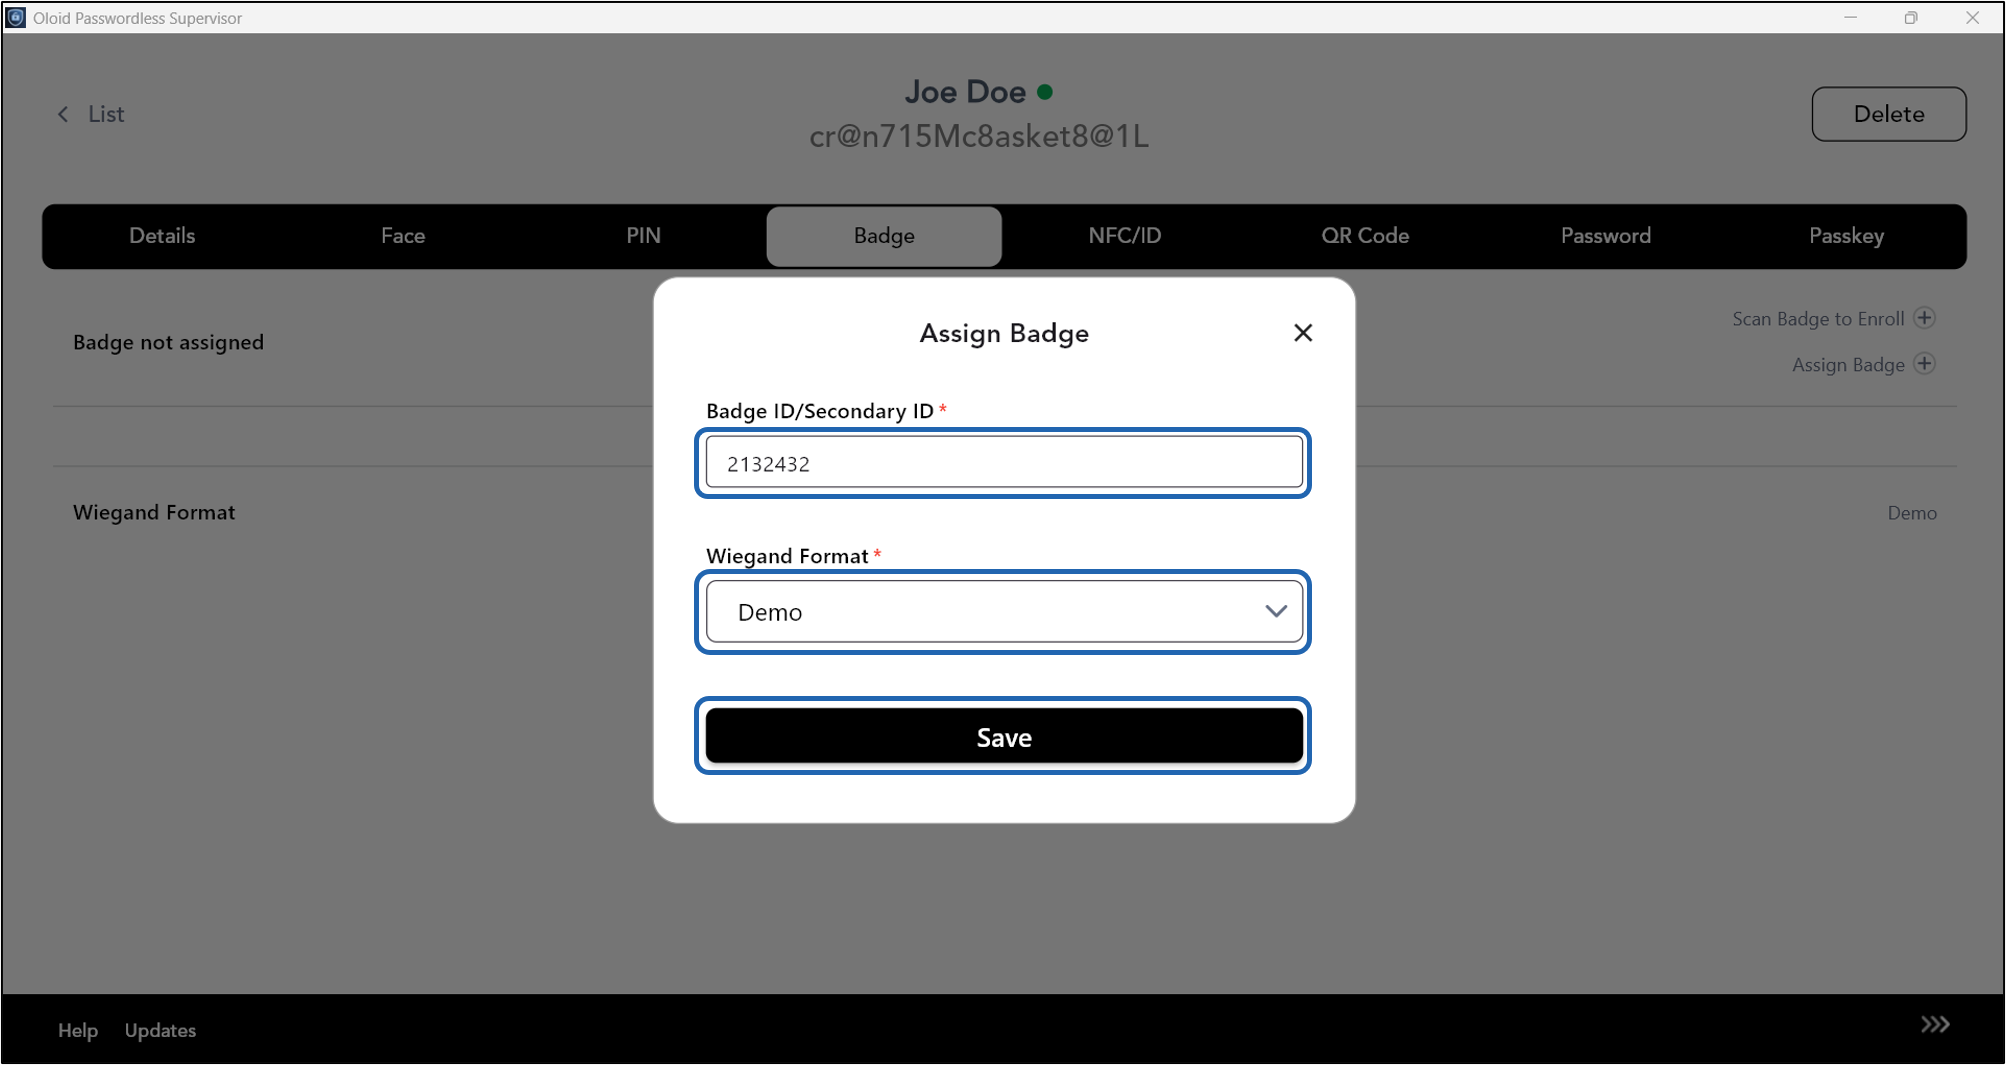Click the Badge ID/Secondary ID input field
The image size is (2006, 1065).
coord(1004,463)
